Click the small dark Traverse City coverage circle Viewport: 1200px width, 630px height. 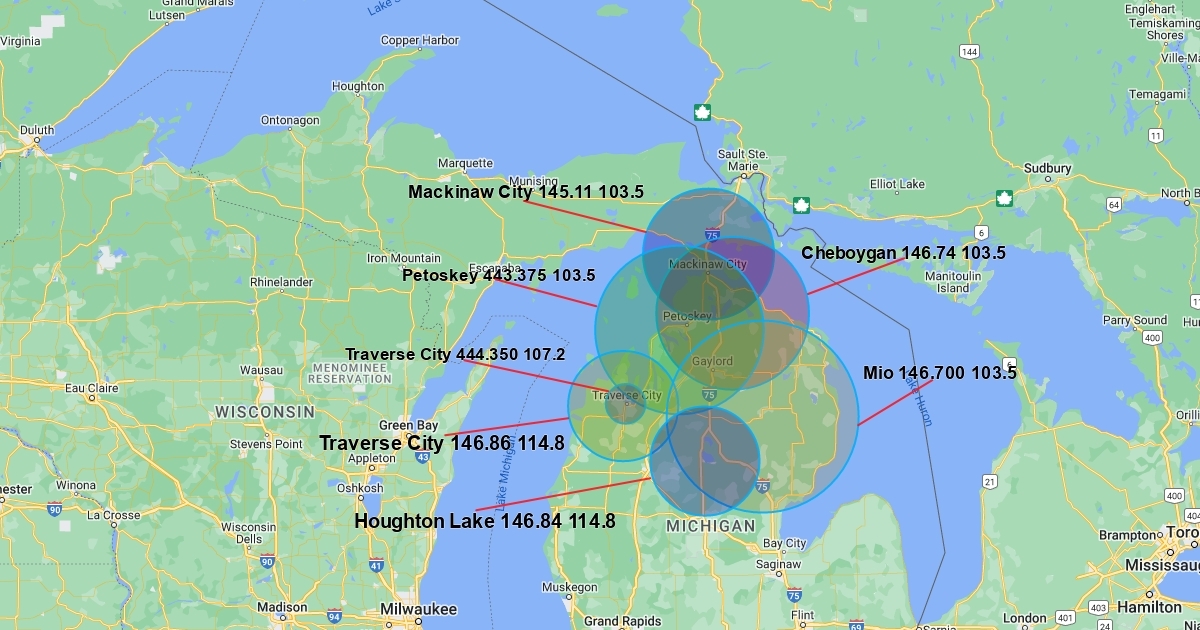[625, 404]
